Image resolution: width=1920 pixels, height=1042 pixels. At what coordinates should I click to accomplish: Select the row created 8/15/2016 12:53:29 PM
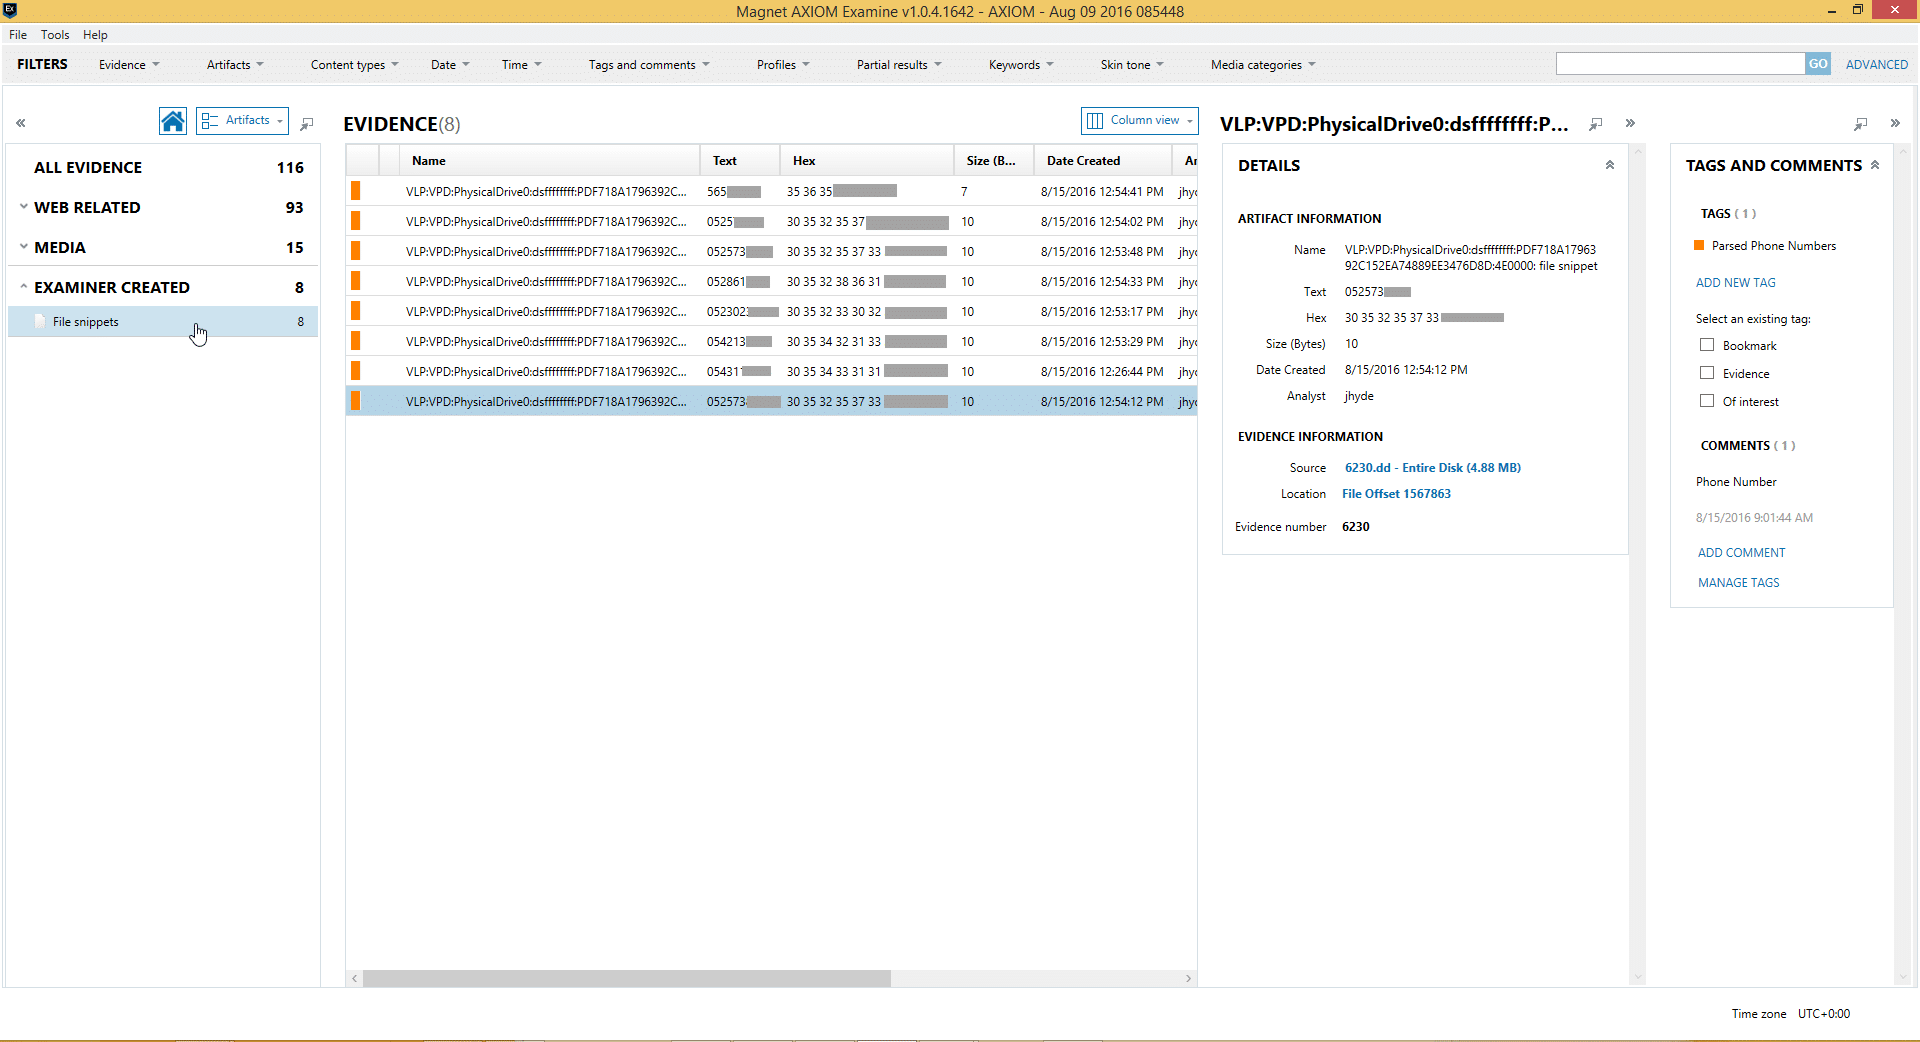point(771,341)
